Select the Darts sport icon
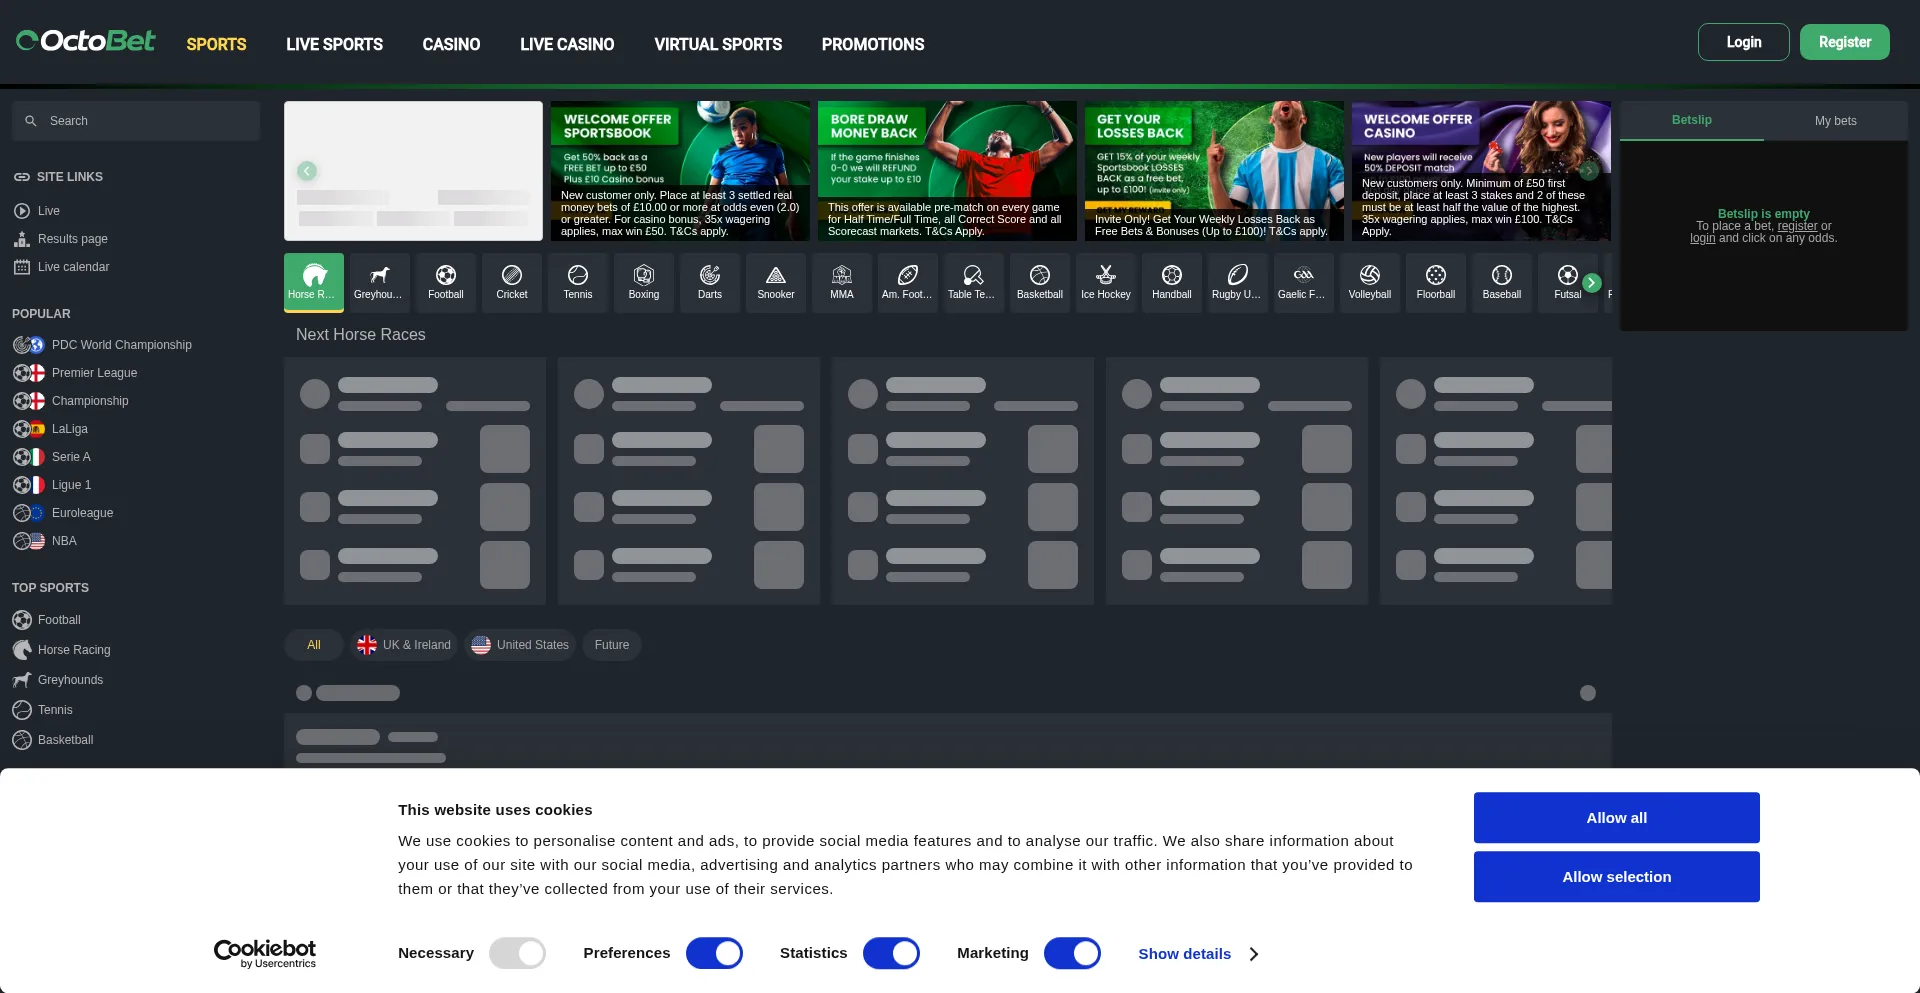This screenshot has width=1920, height=993. tap(709, 282)
